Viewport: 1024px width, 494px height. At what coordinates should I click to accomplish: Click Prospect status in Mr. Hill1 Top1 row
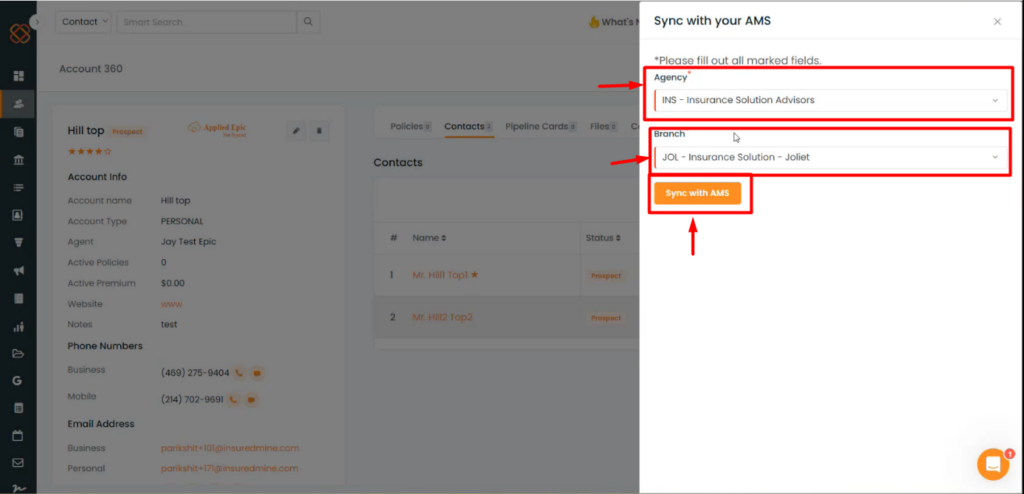pyautogui.click(x=606, y=276)
